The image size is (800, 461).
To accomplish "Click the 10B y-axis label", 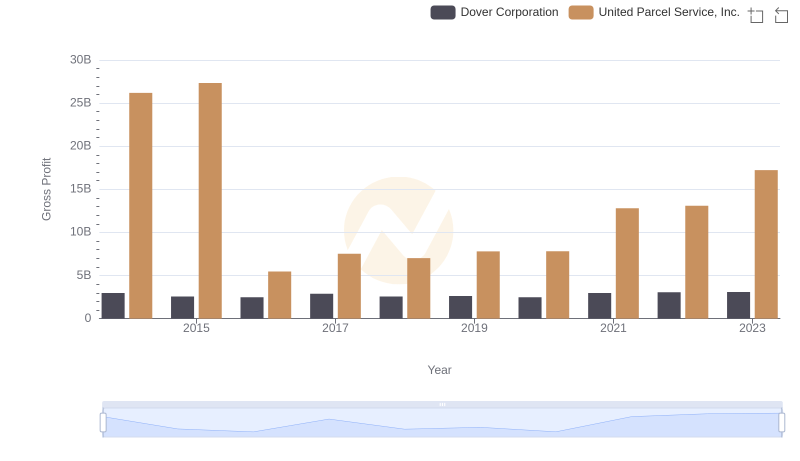I will [x=81, y=232].
